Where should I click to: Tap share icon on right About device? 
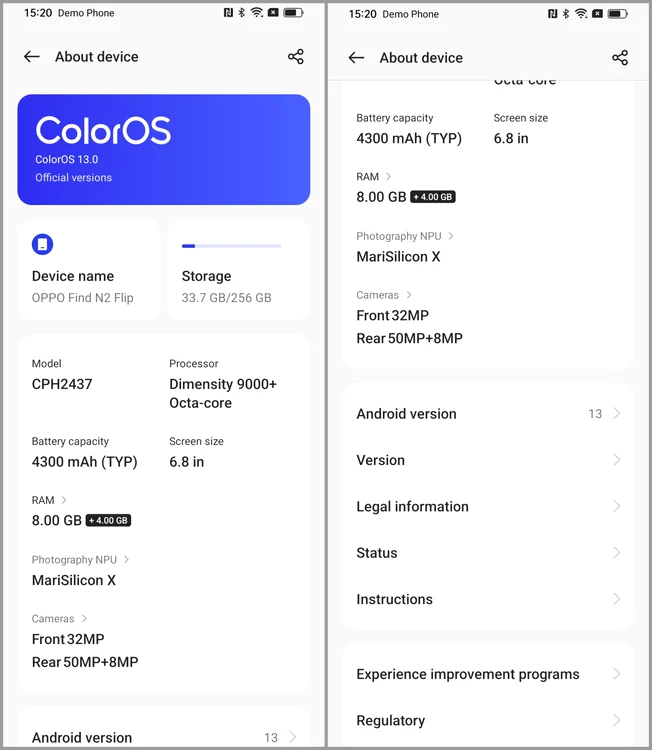[620, 58]
